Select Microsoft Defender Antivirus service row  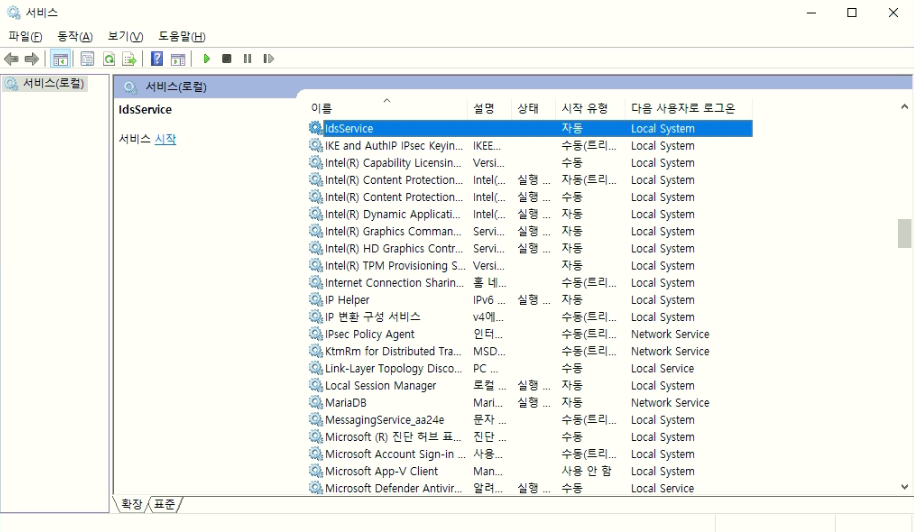point(393,488)
